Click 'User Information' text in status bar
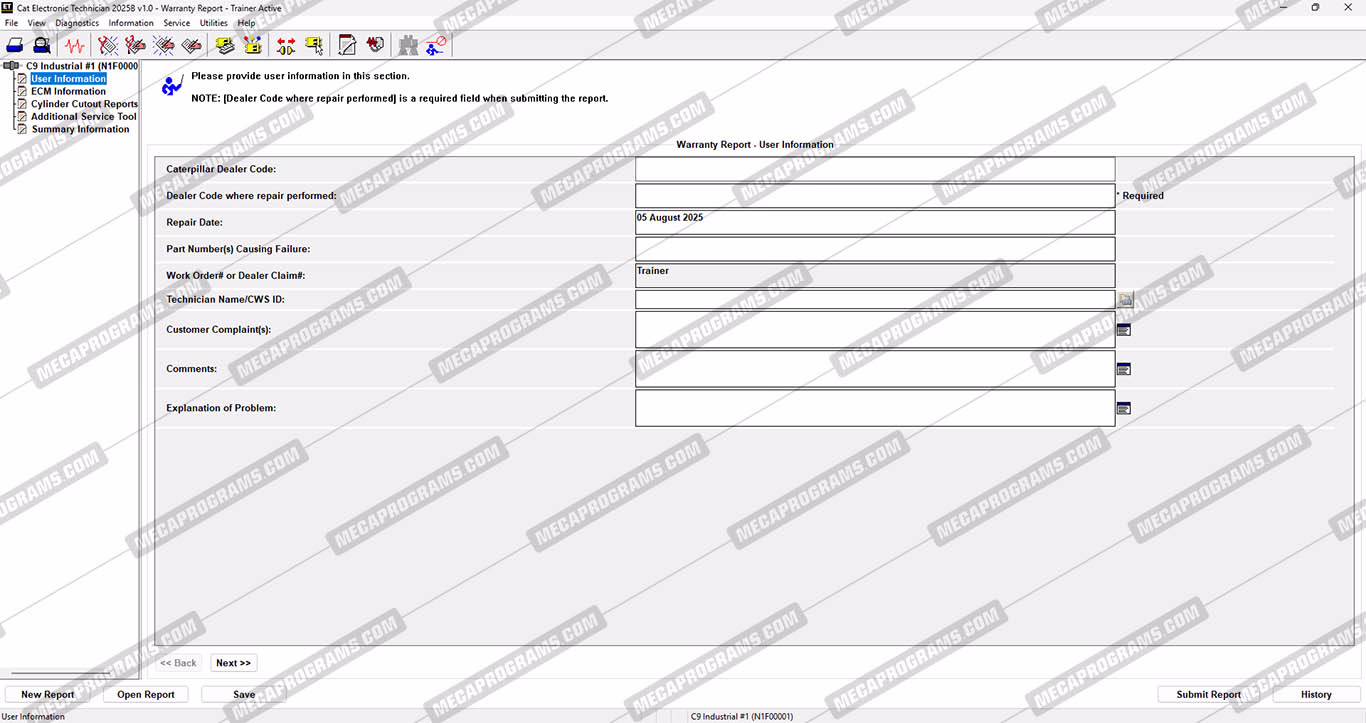Screen dimensions: 1366x723 (x=33, y=716)
